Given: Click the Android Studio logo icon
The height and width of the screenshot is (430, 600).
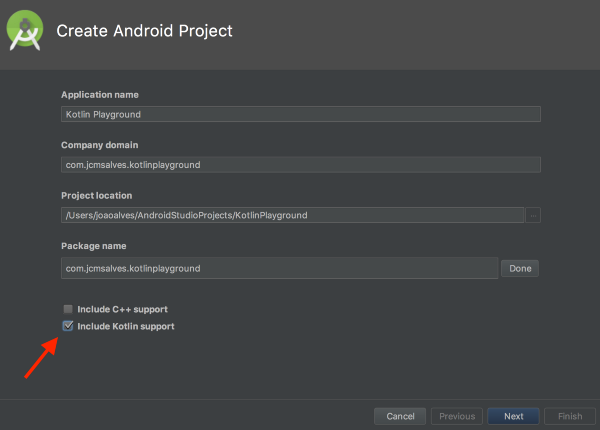Looking at the screenshot, I should [25, 30].
